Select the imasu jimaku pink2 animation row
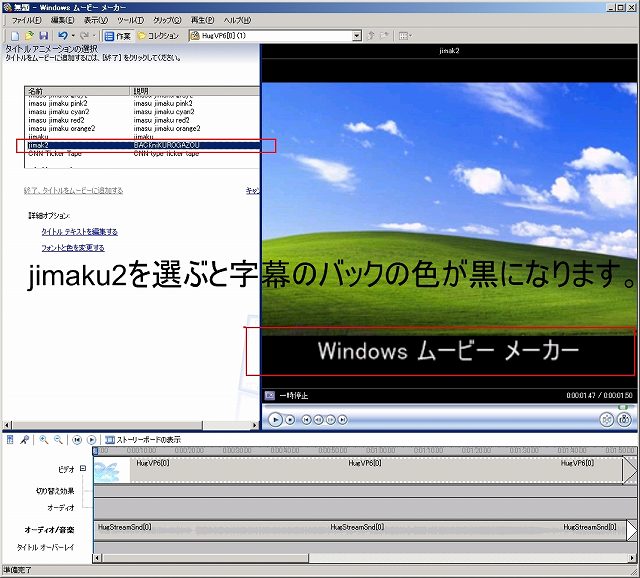 [142, 103]
